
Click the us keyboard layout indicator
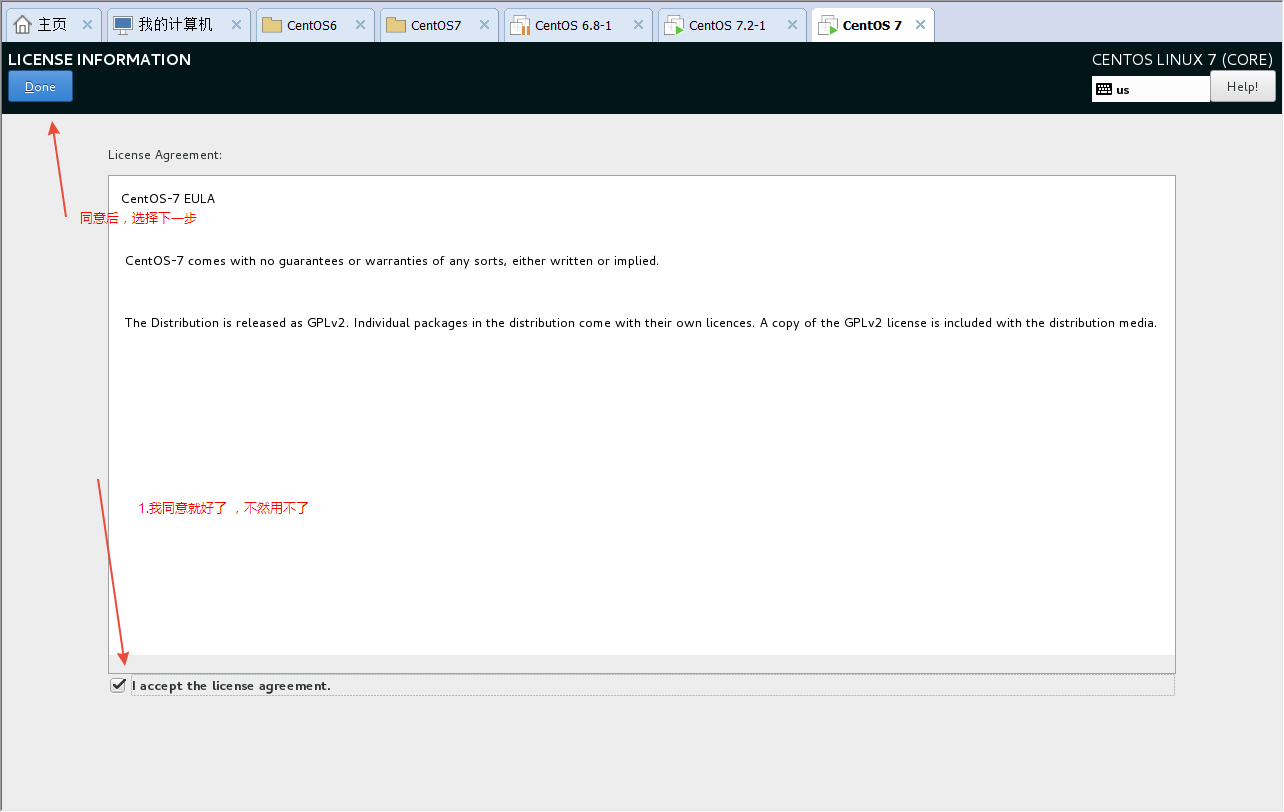click(x=1150, y=89)
